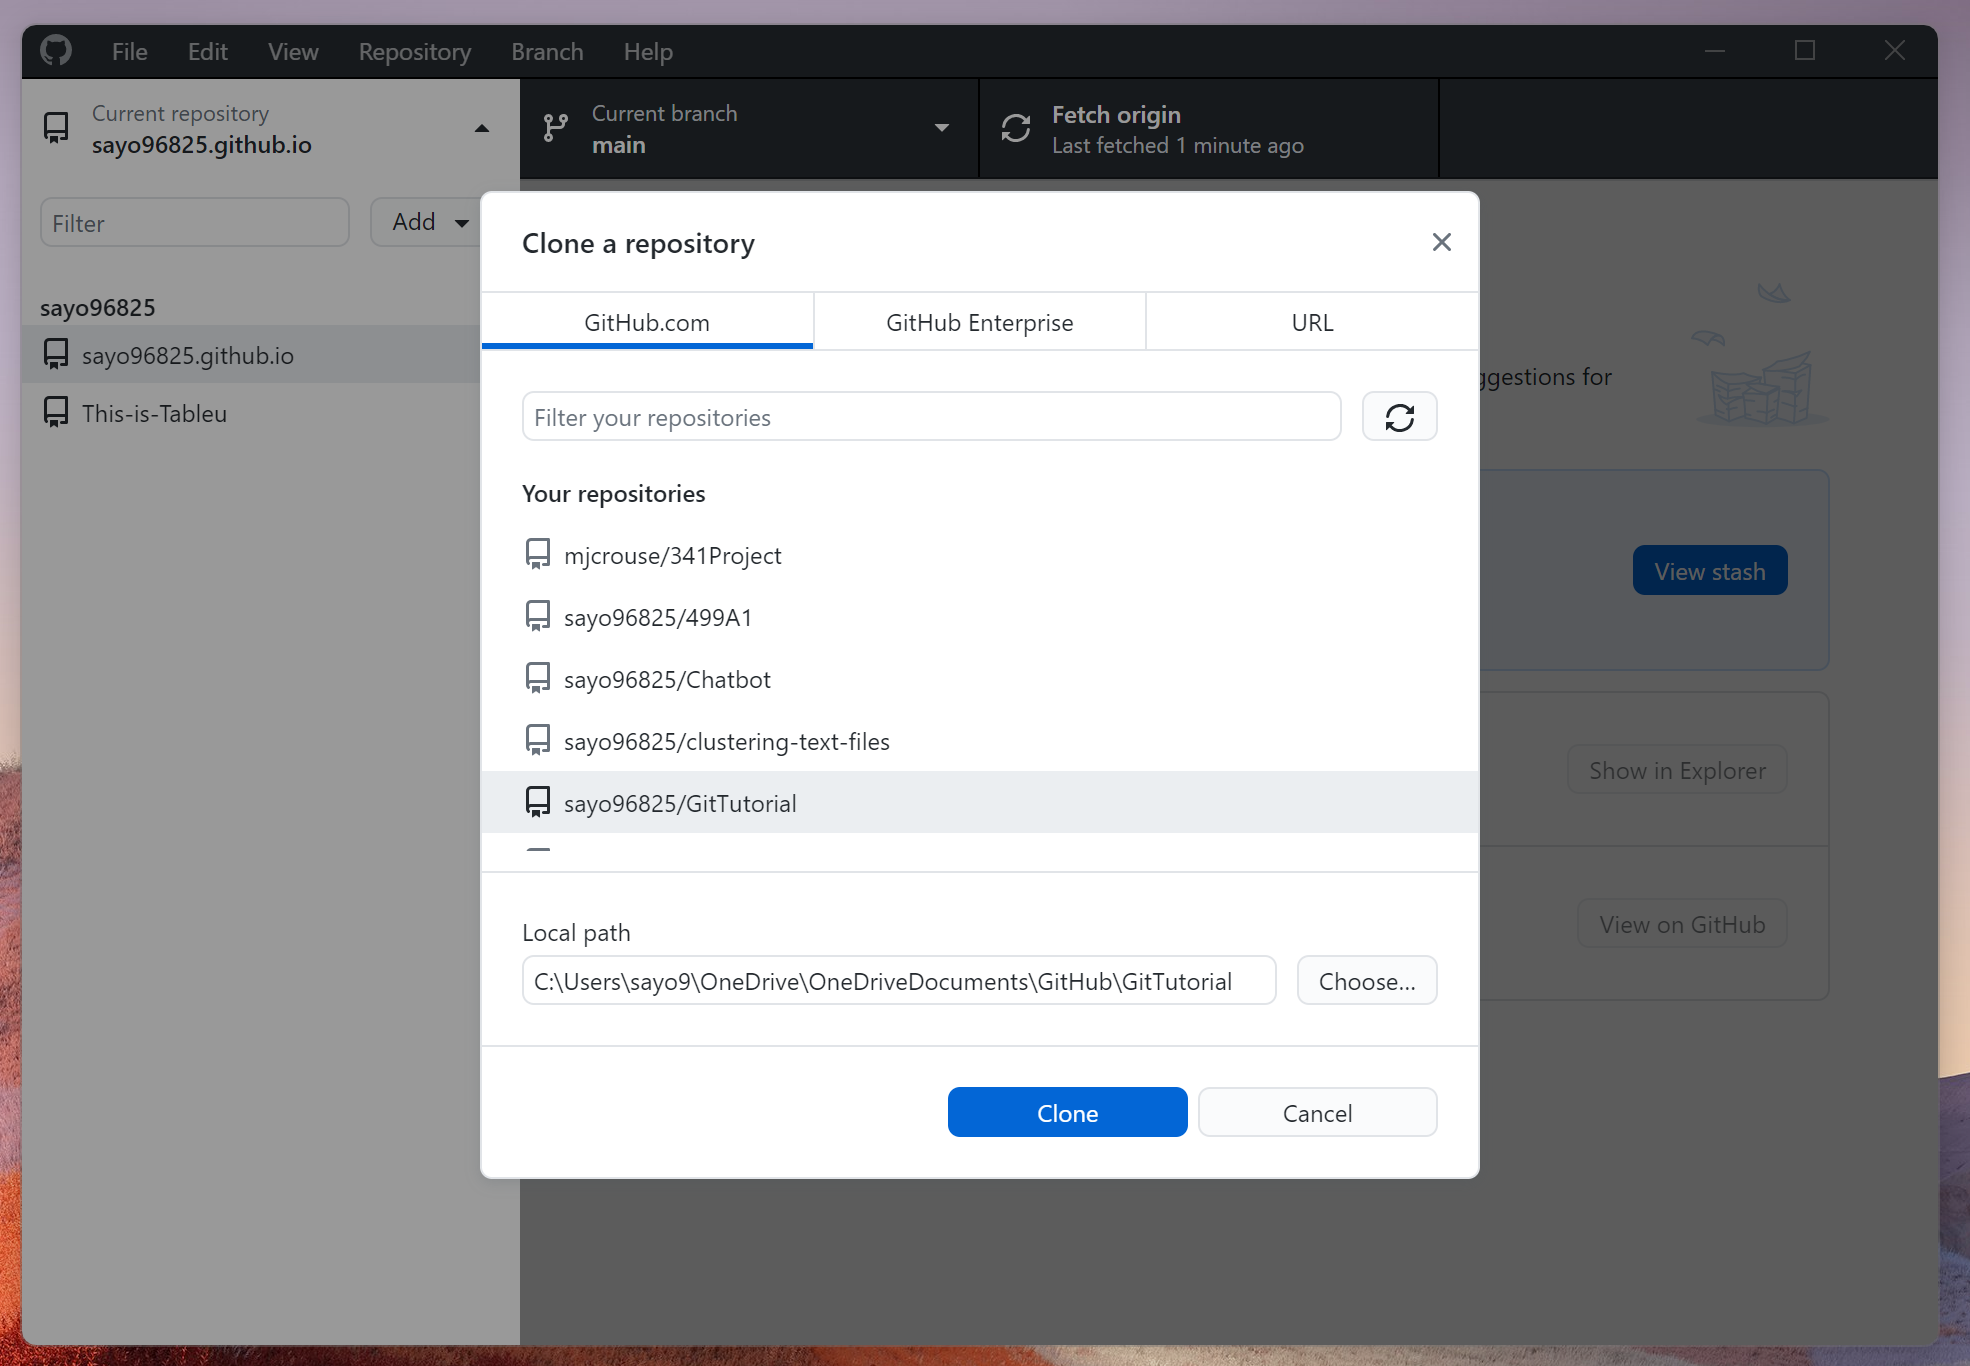
Task: Select sayo96825/clustering-text-files repository
Action: pyautogui.click(x=980, y=741)
